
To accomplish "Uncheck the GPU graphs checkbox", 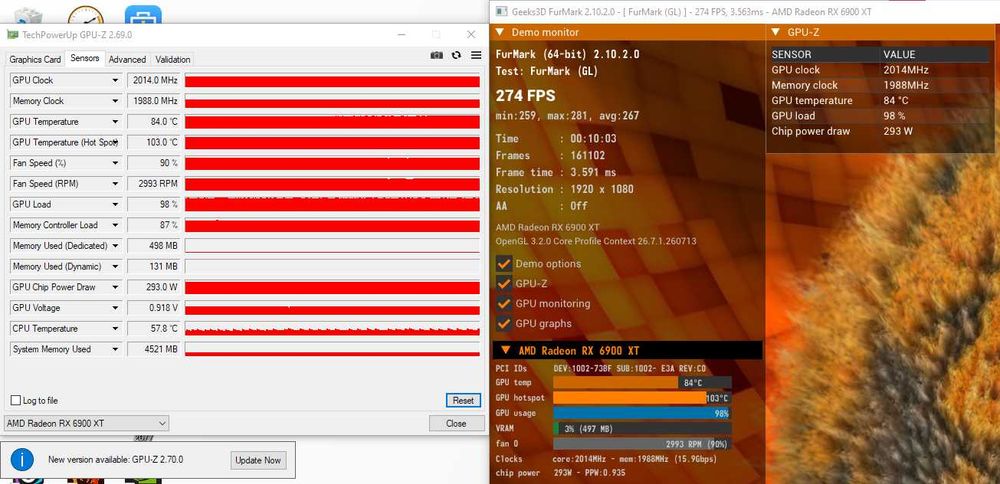I will tap(504, 323).
